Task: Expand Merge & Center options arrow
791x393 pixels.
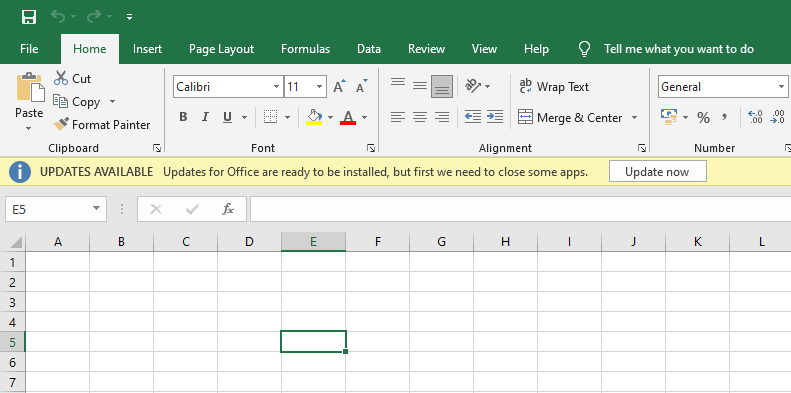Action: tap(634, 118)
